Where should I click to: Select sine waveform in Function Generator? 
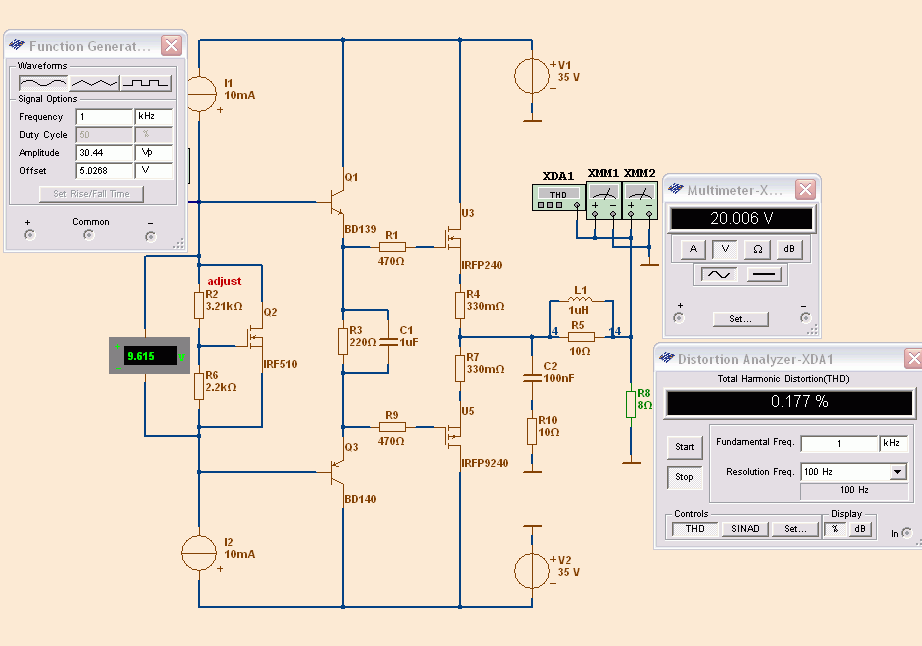(44, 83)
